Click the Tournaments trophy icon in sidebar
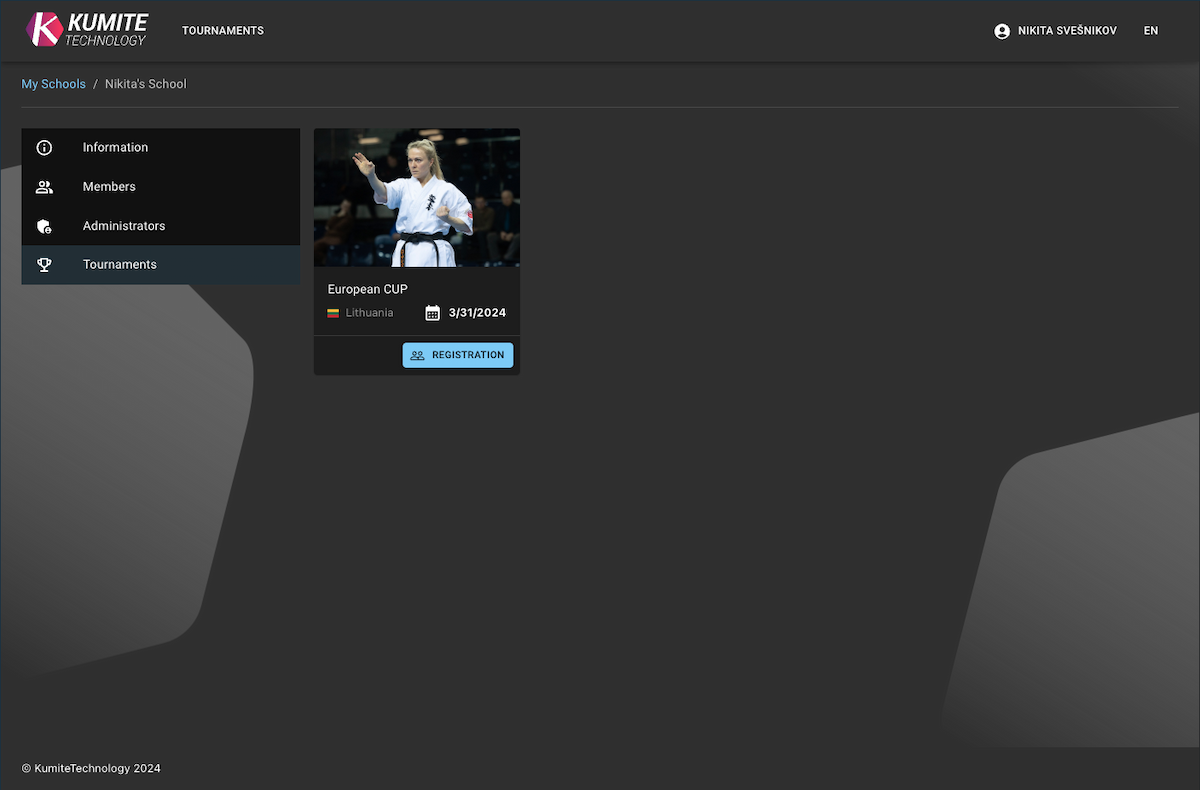The height and width of the screenshot is (790, 1200). tap(44, 265)
